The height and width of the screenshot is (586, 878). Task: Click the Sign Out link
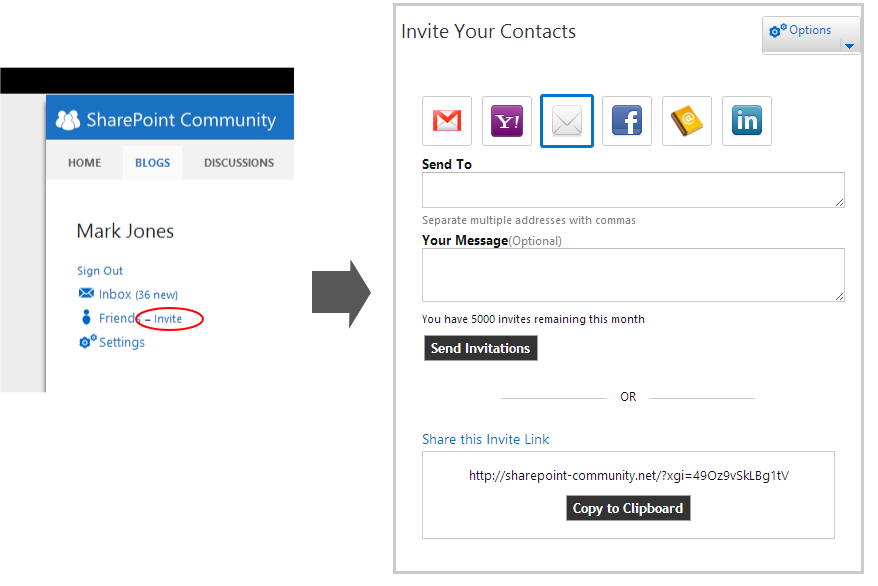(x=100, y=271)
